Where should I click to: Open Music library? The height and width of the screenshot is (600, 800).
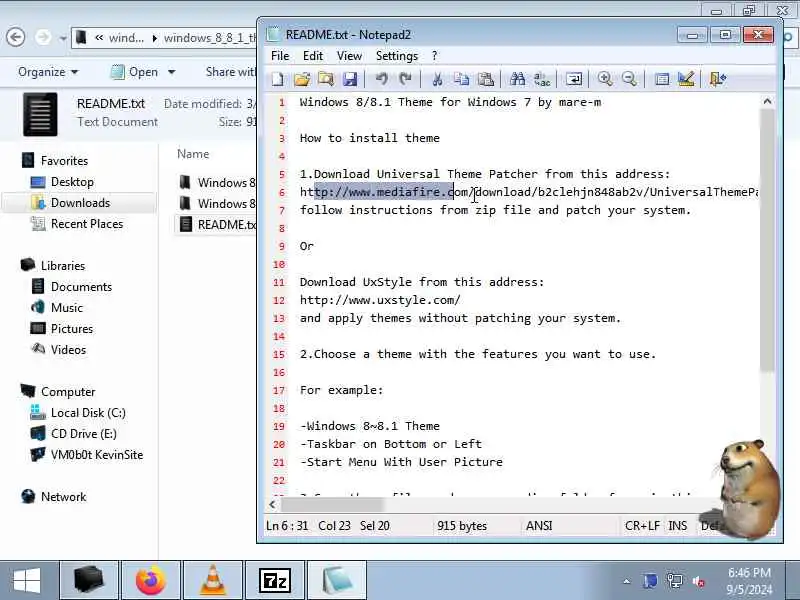(67, 308)
